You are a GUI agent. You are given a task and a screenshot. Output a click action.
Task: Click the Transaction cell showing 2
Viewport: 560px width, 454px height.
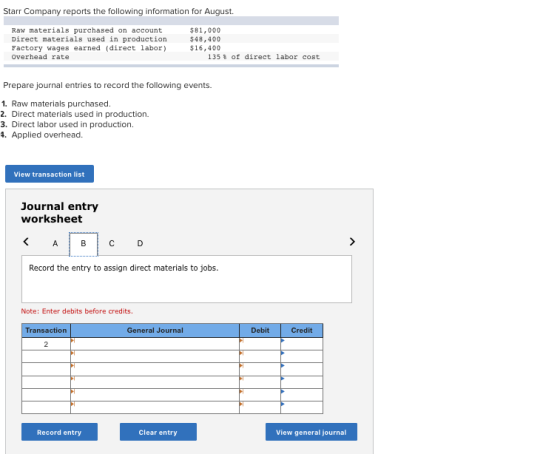click(x=46, y=344)
